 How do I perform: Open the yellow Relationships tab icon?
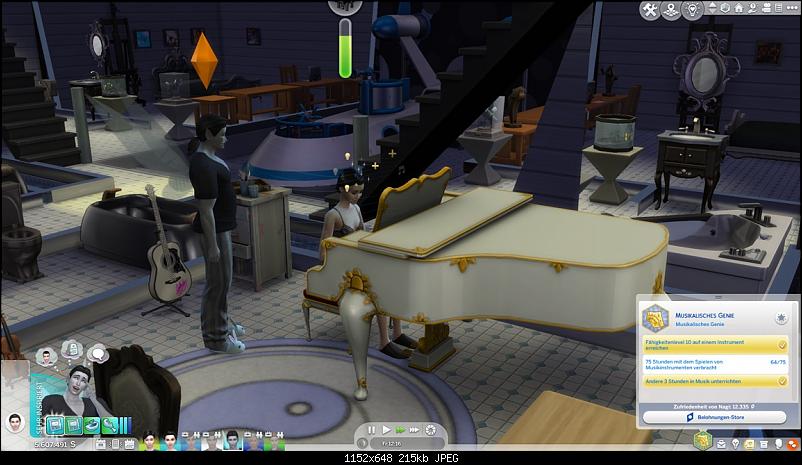750,445
